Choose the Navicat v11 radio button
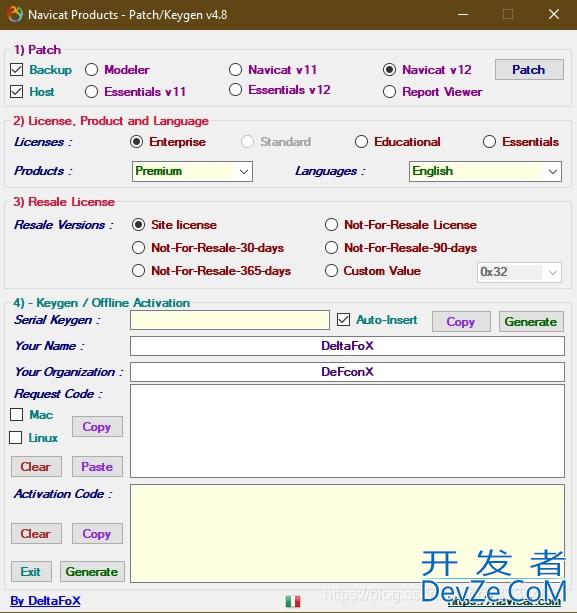The height and width of the screenshot is (613, 577). [235, 70]
